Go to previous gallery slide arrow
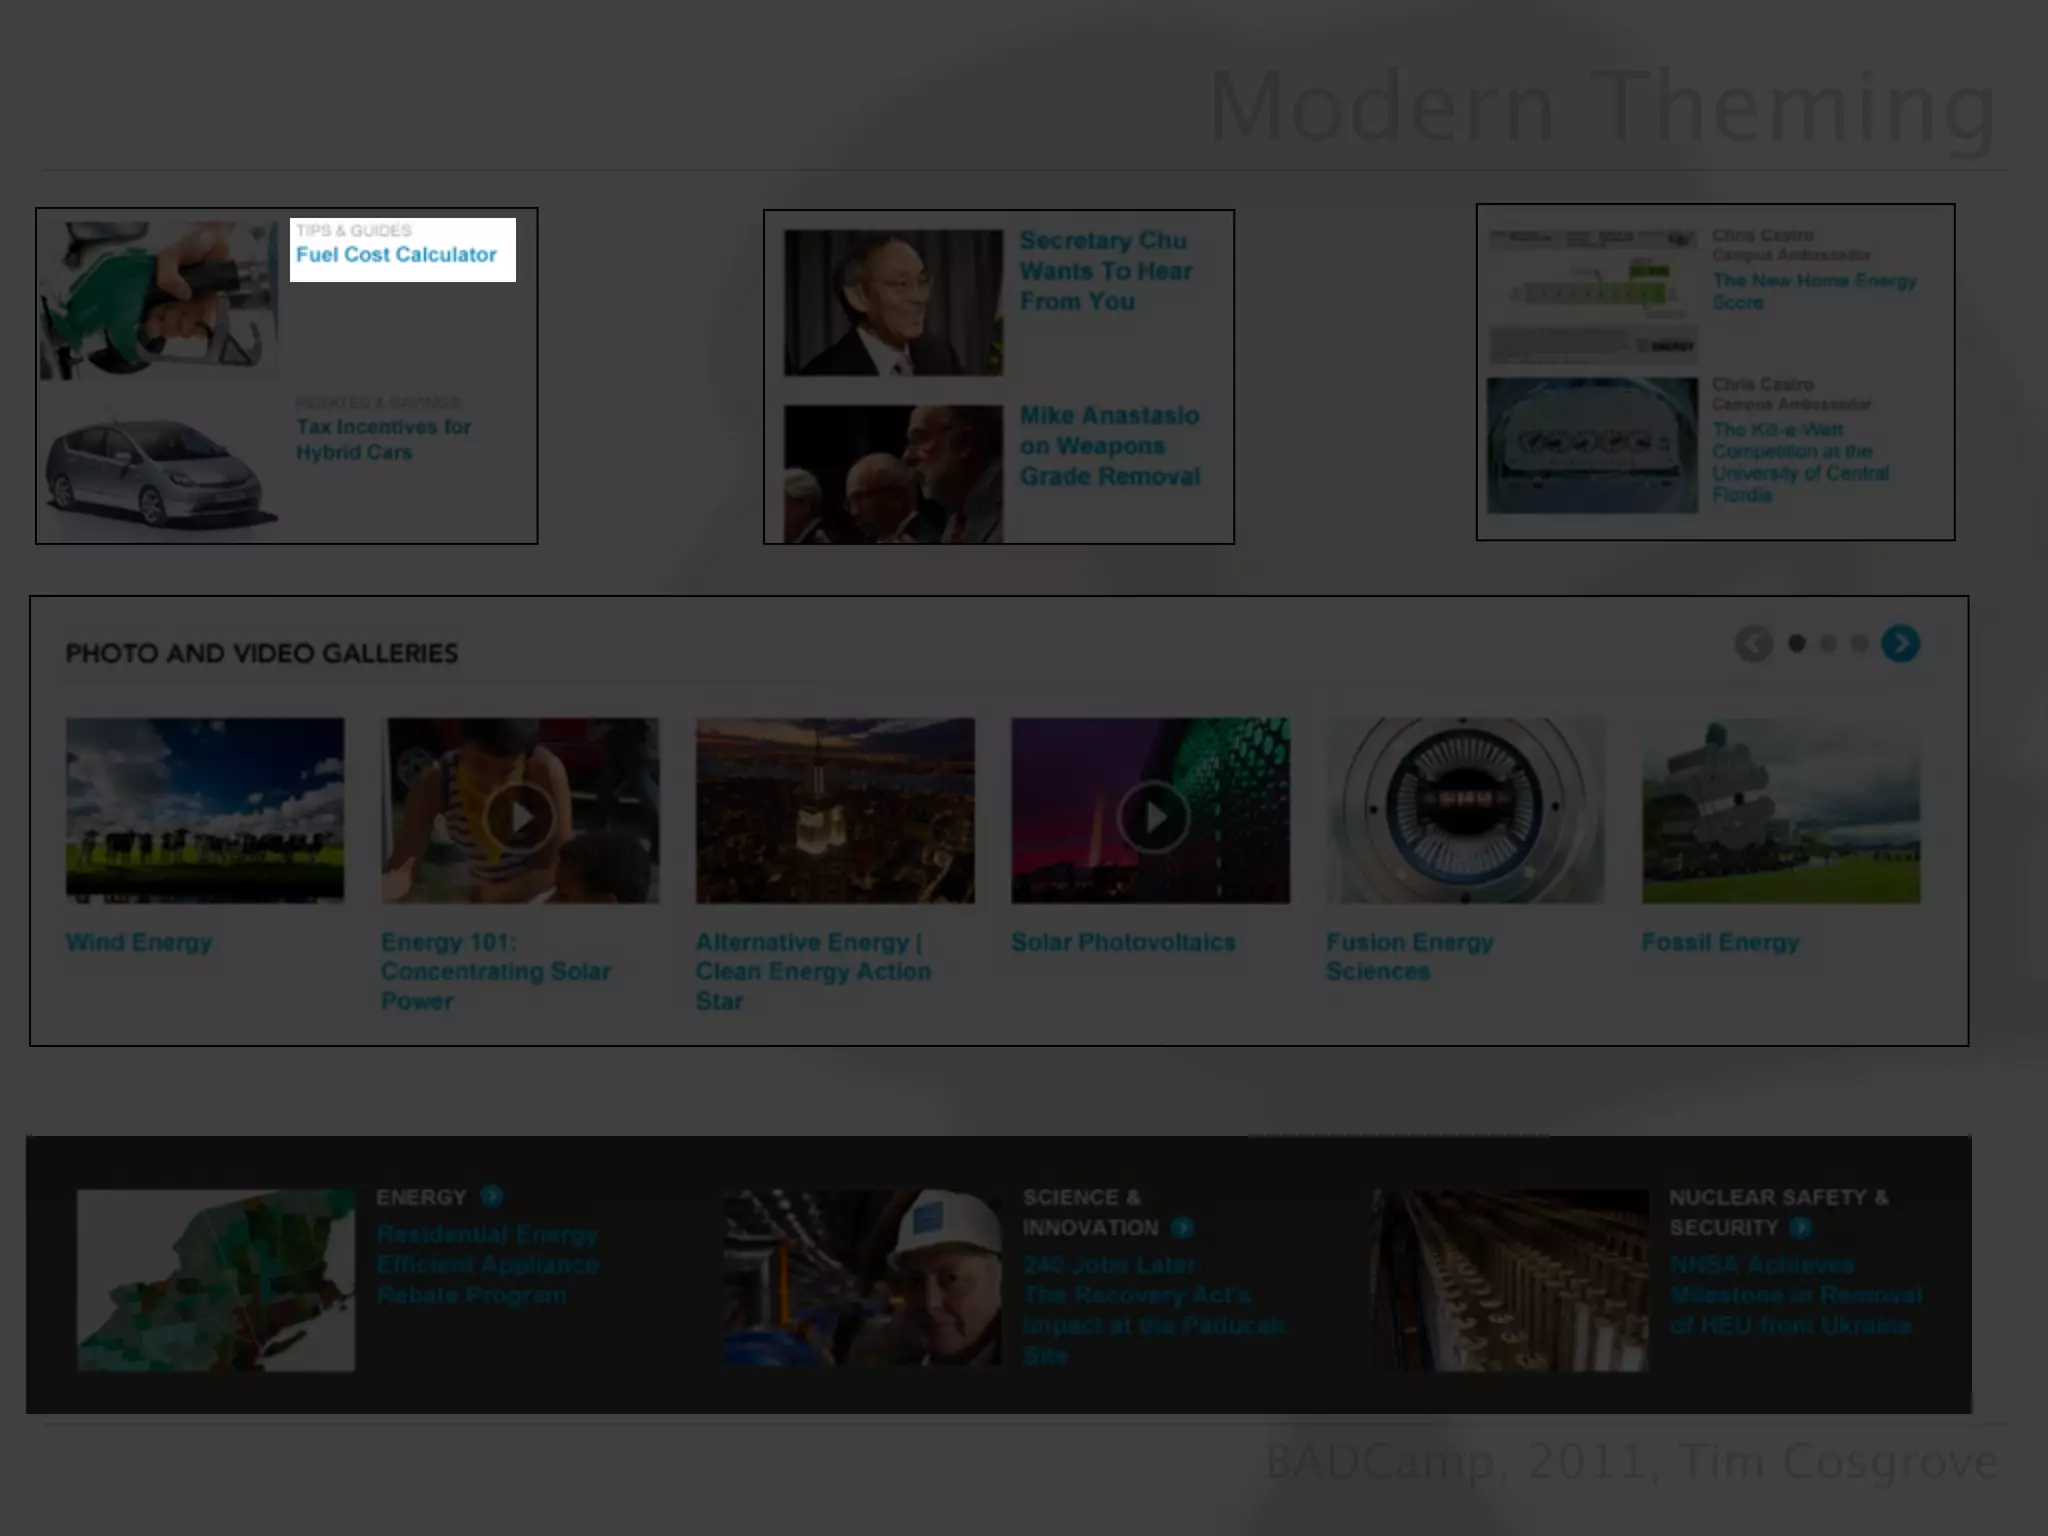The width and height of the screenshot is (2048, 1536). [x=1754, y=644]
